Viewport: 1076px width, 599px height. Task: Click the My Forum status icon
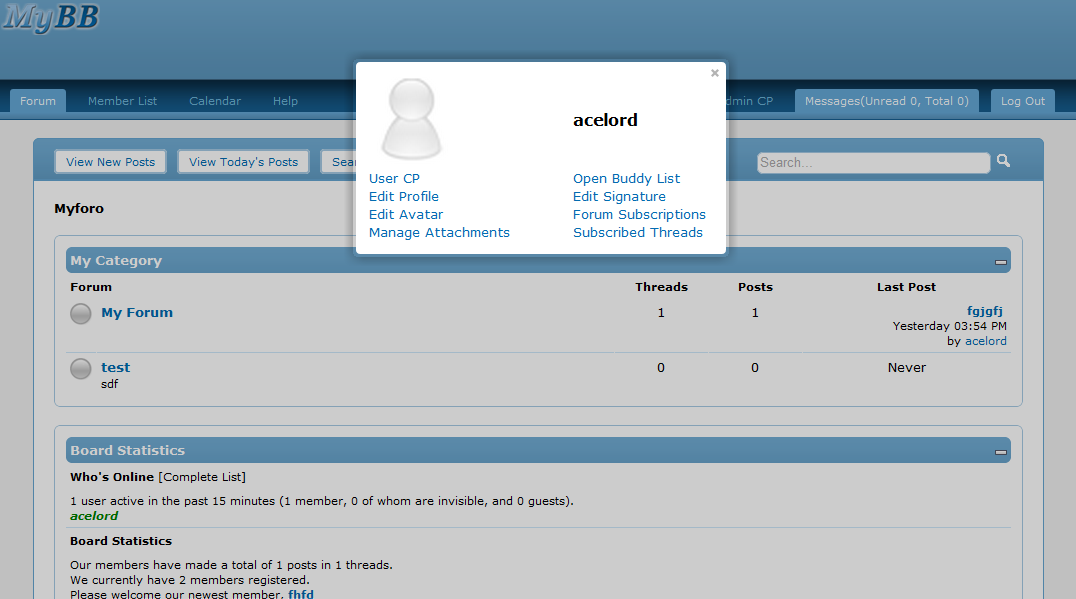coord(80,314)
